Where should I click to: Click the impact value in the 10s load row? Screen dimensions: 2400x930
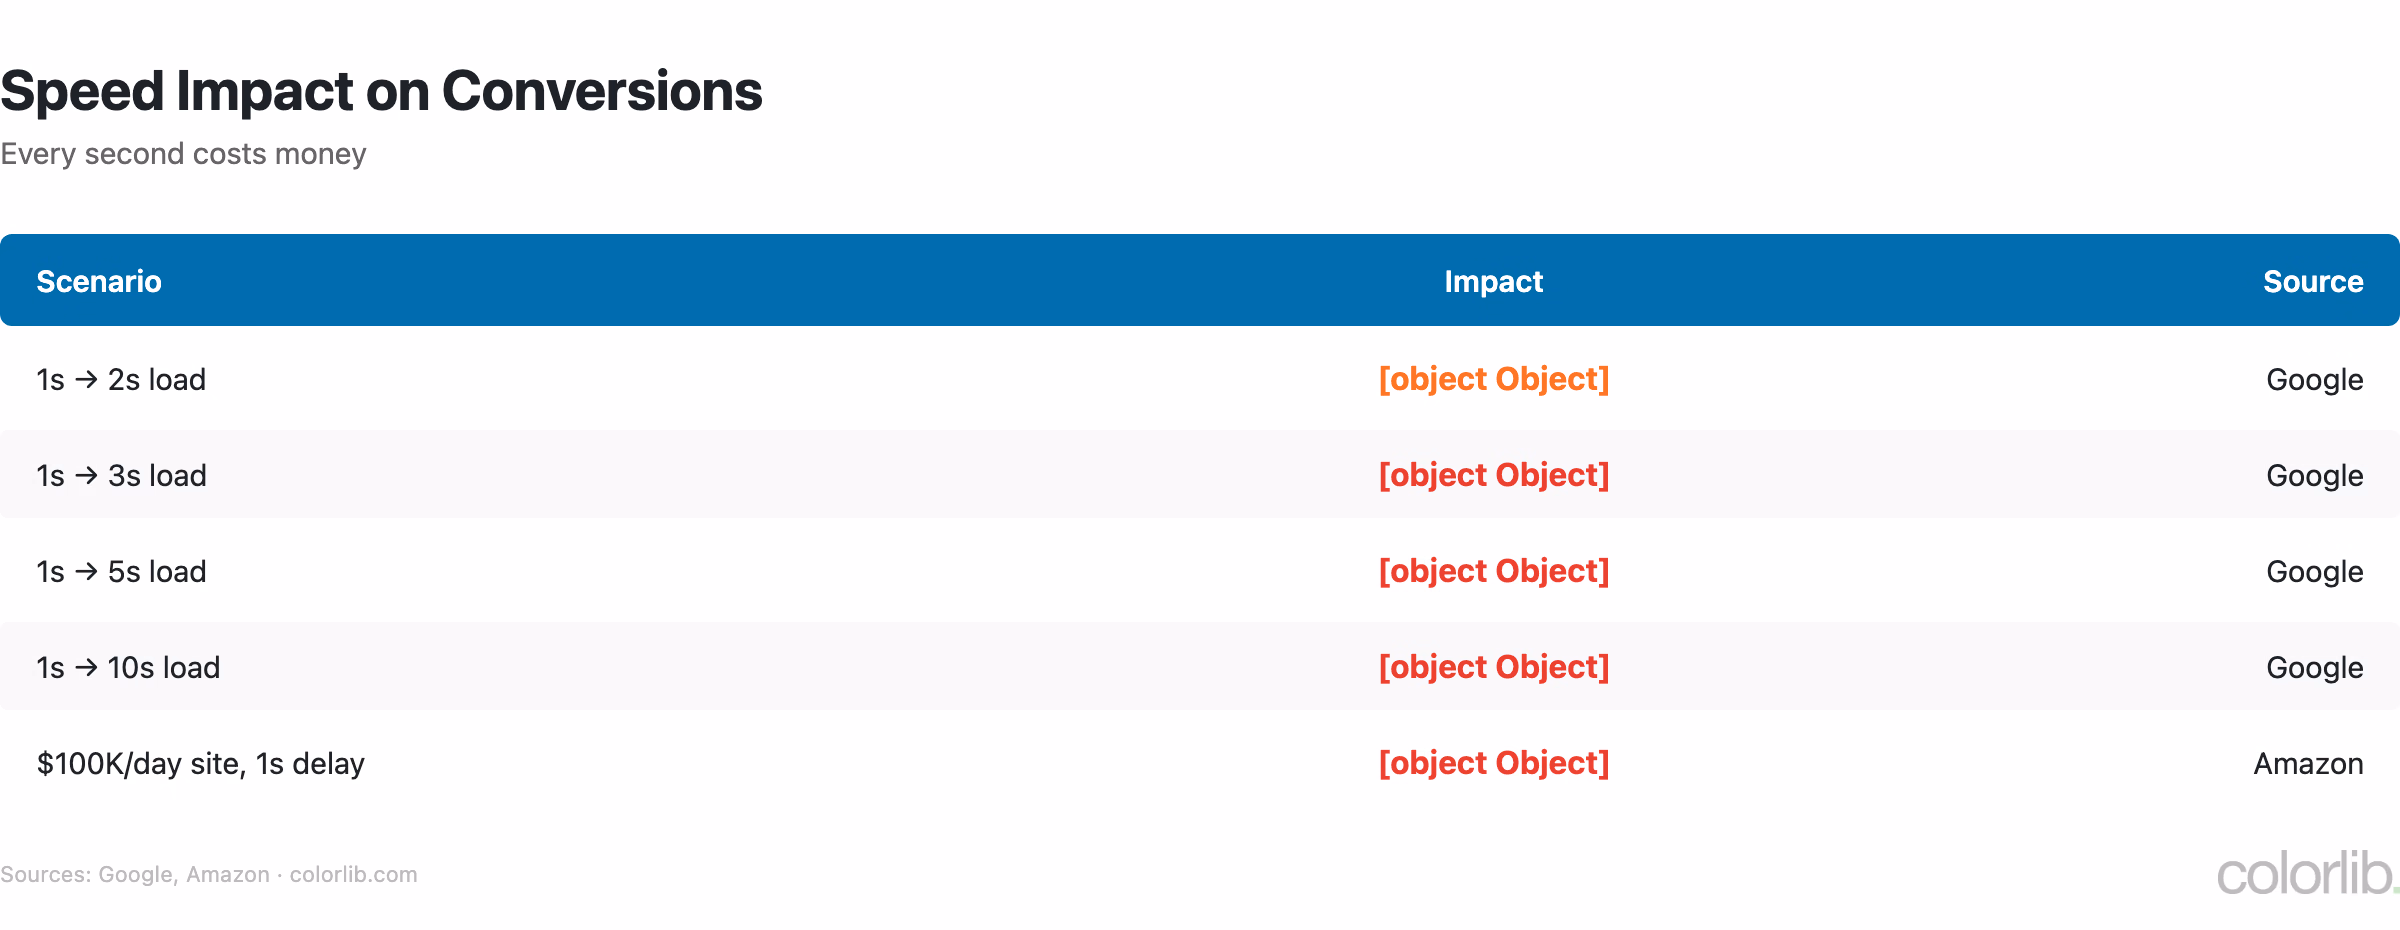tap(1493, 667)
